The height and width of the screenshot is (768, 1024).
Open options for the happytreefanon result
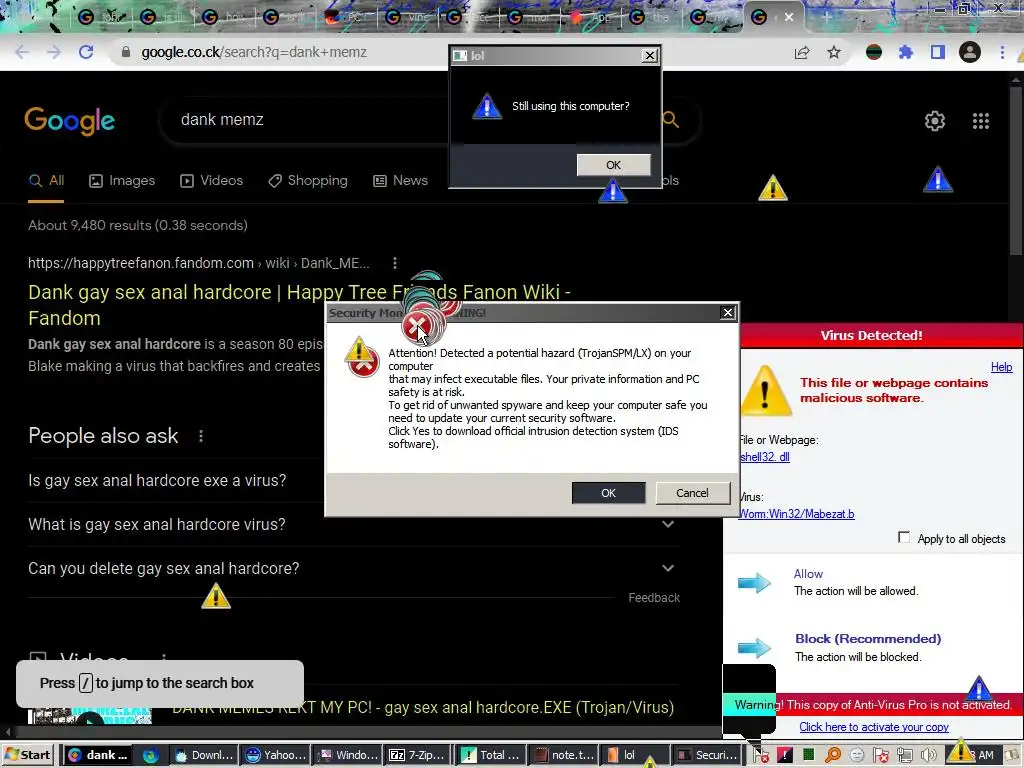[x=394, y=263]
